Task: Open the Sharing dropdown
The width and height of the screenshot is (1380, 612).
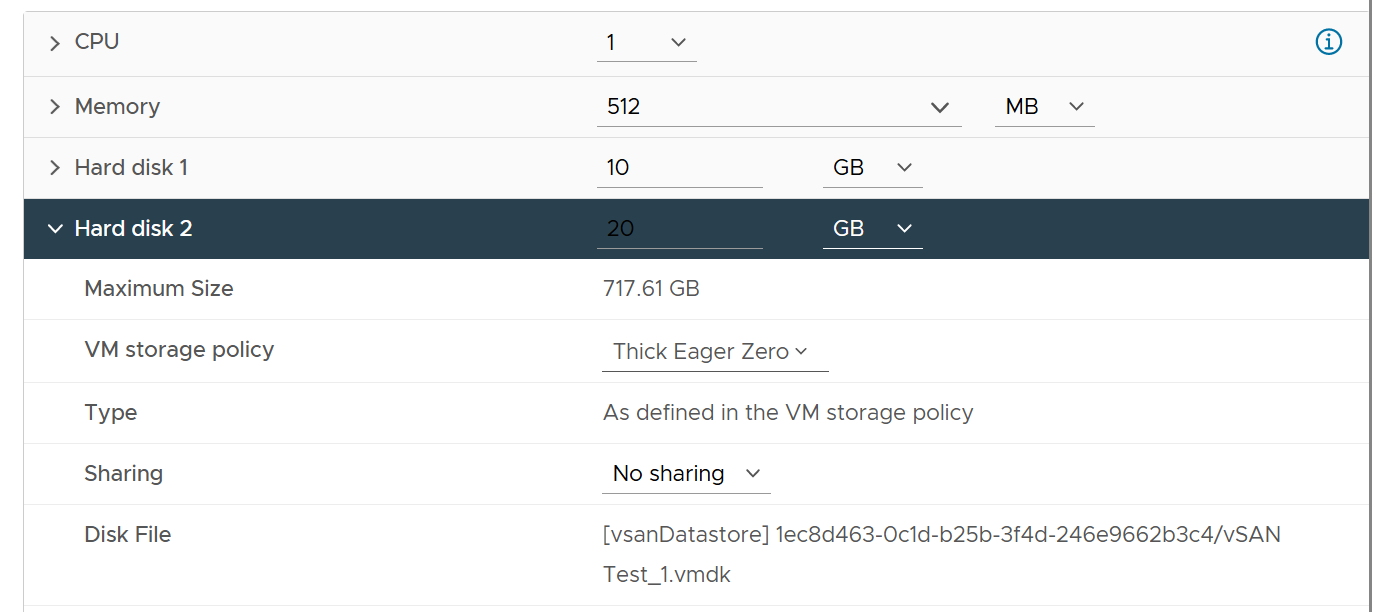Action: (686, 474)
